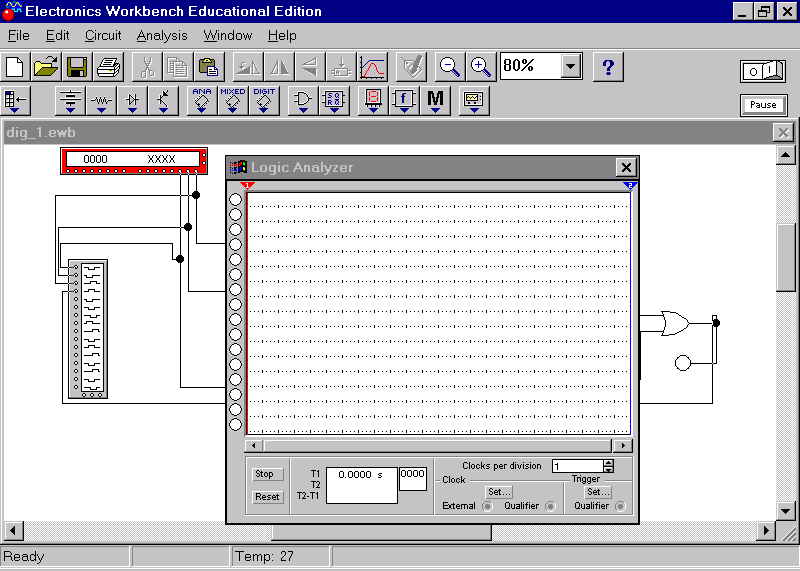Create a new circuit file
The width and height of the screenshot is (800, 571).
click(x=15, y=67)
